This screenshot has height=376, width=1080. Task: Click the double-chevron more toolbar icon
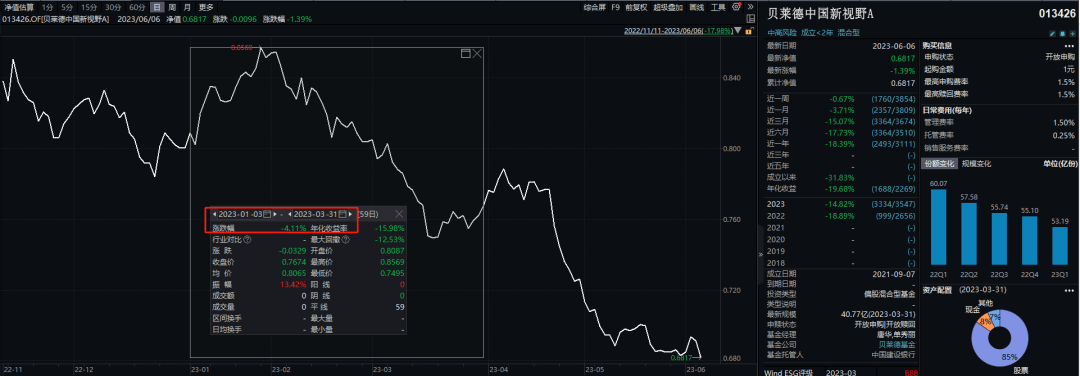coord(750,7)
